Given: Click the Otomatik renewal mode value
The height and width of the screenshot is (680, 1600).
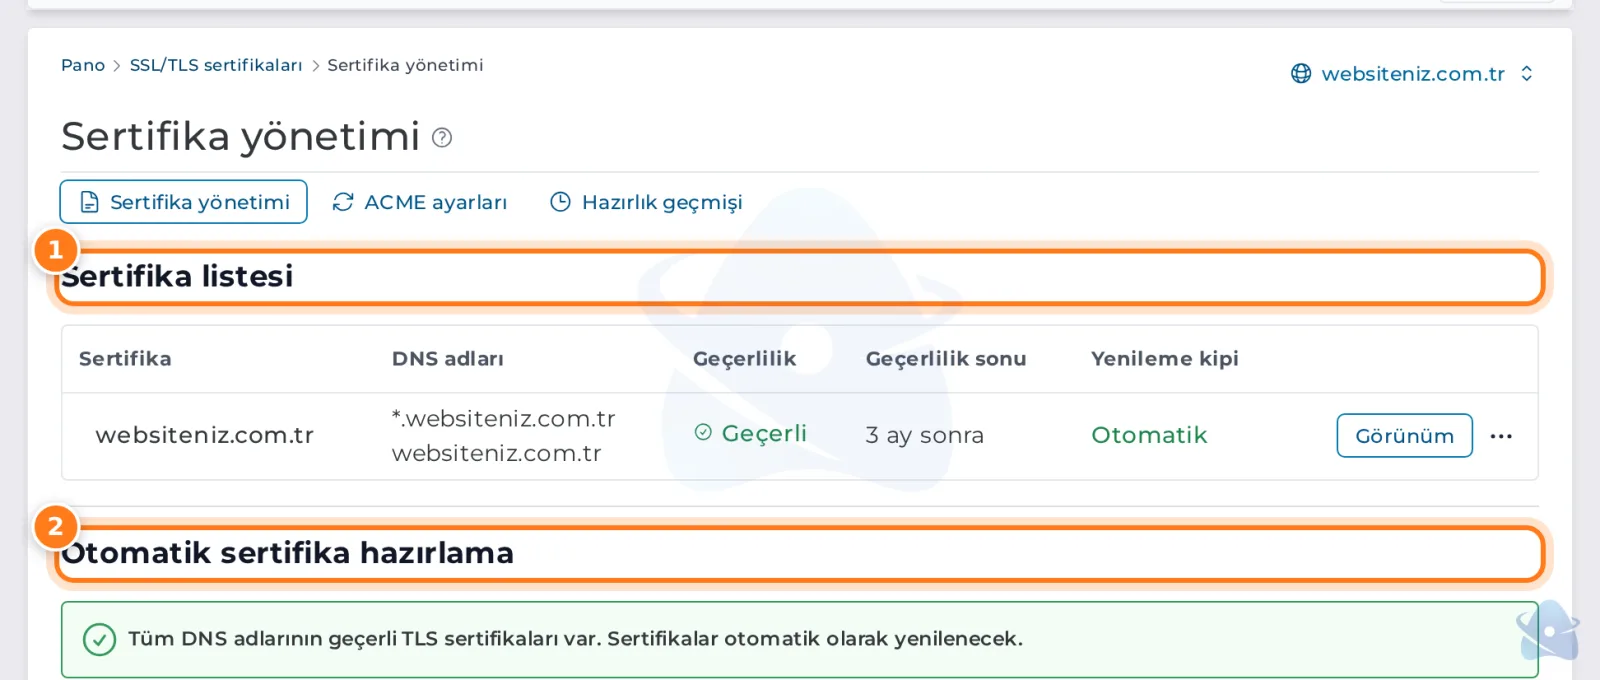Looking at the screenshot, I should (x=1149, y=436).
